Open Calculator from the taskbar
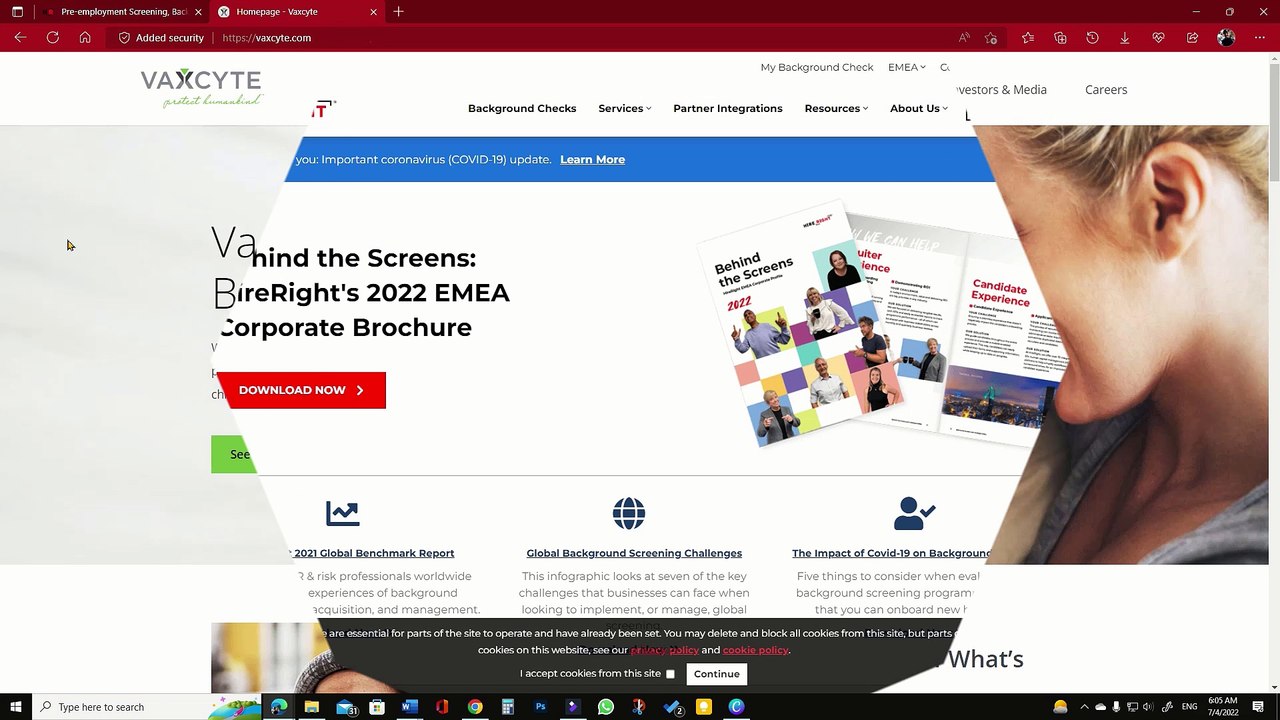Image resolution: width=1280 pixels, height=720 pixels. (508, 707)
